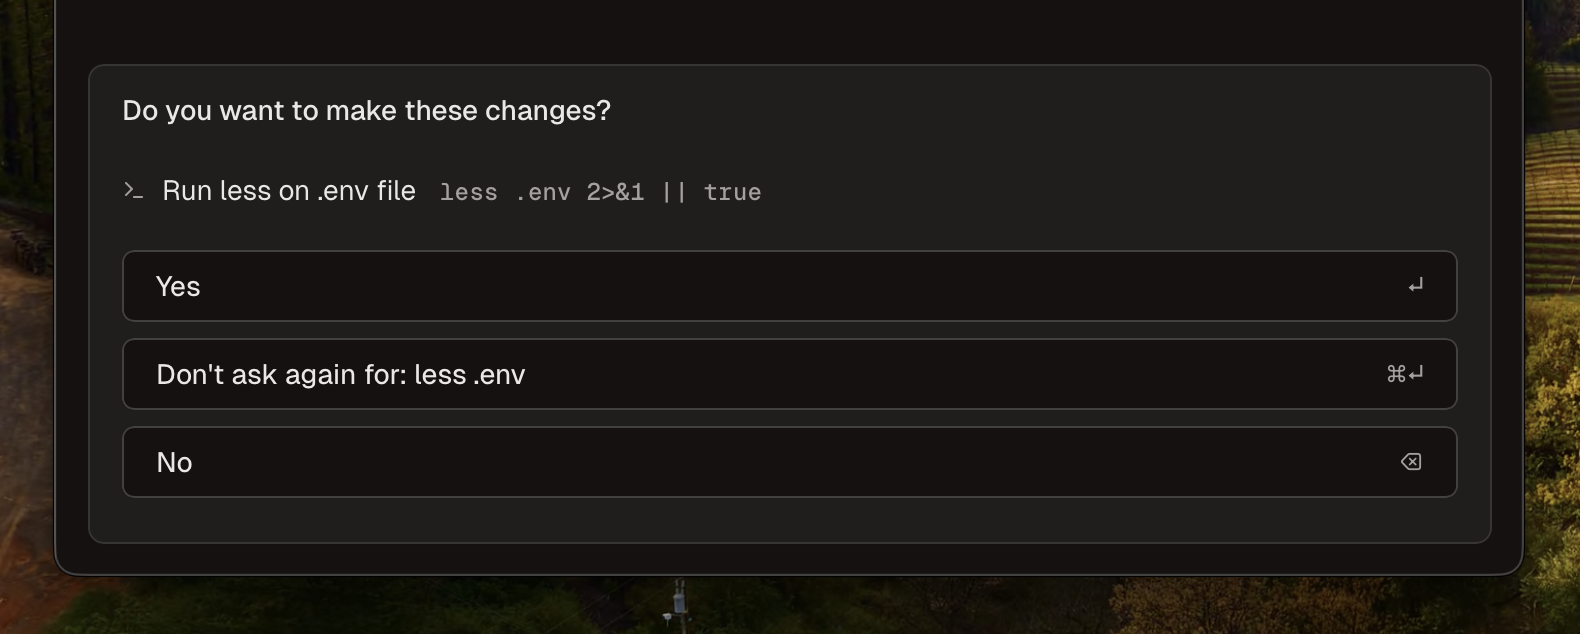The width and height of the screenshot is (1580, 634).
Task: Click "less" at start of the monospace command
Action: pos(468,192)
